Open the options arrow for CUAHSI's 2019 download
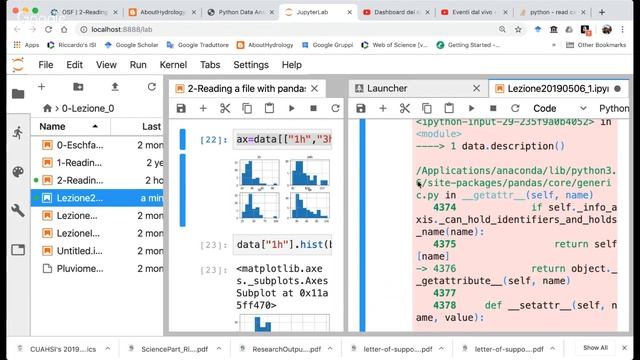 point(108,349)
